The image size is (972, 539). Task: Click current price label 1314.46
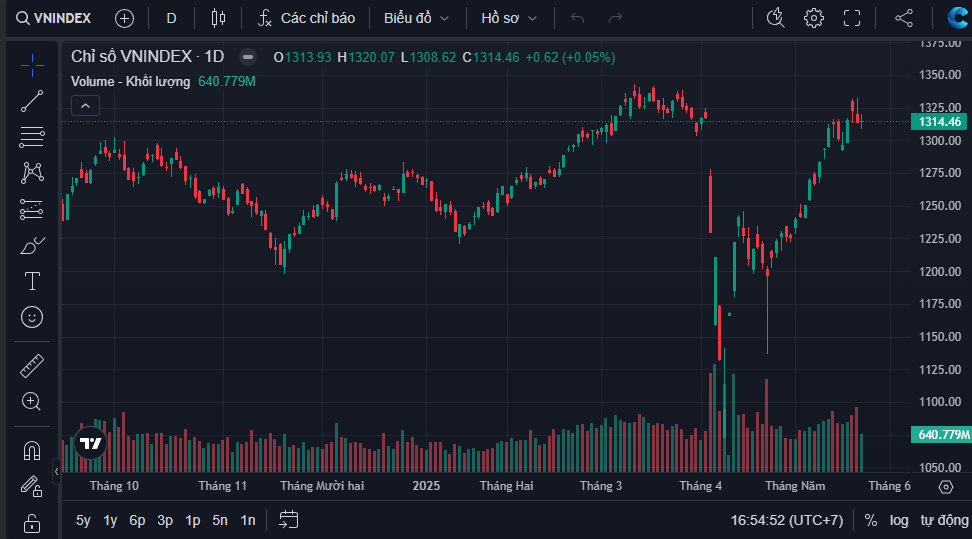939,122
